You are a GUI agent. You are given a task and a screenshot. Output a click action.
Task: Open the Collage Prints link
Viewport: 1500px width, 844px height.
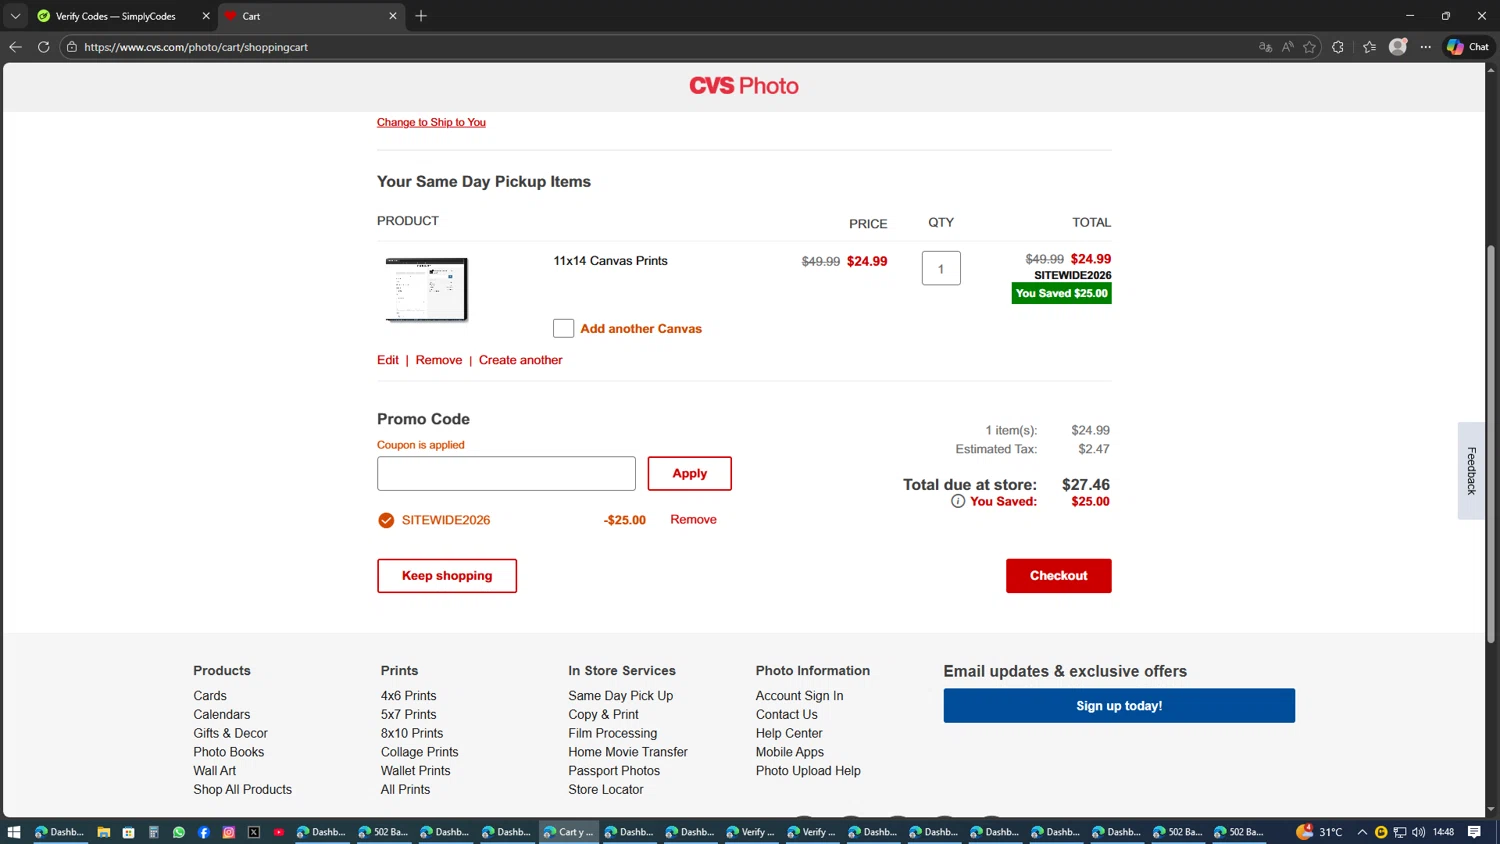point(419,752)
